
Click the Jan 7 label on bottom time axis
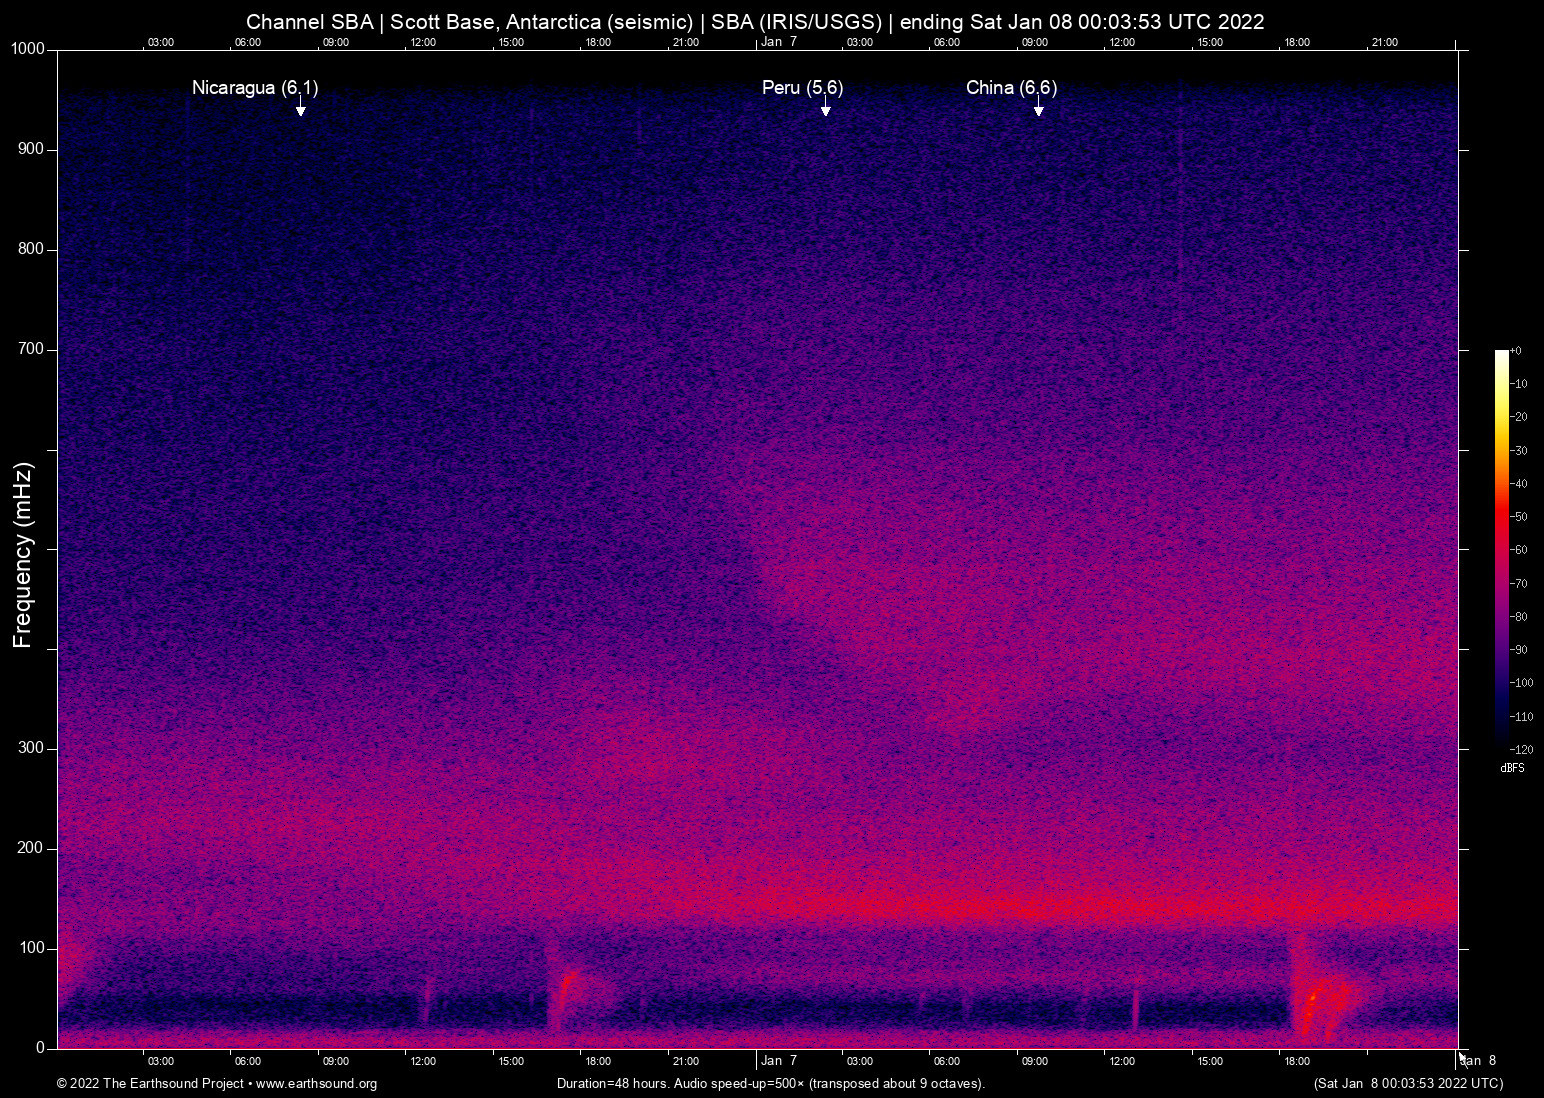pos(778,1061)
